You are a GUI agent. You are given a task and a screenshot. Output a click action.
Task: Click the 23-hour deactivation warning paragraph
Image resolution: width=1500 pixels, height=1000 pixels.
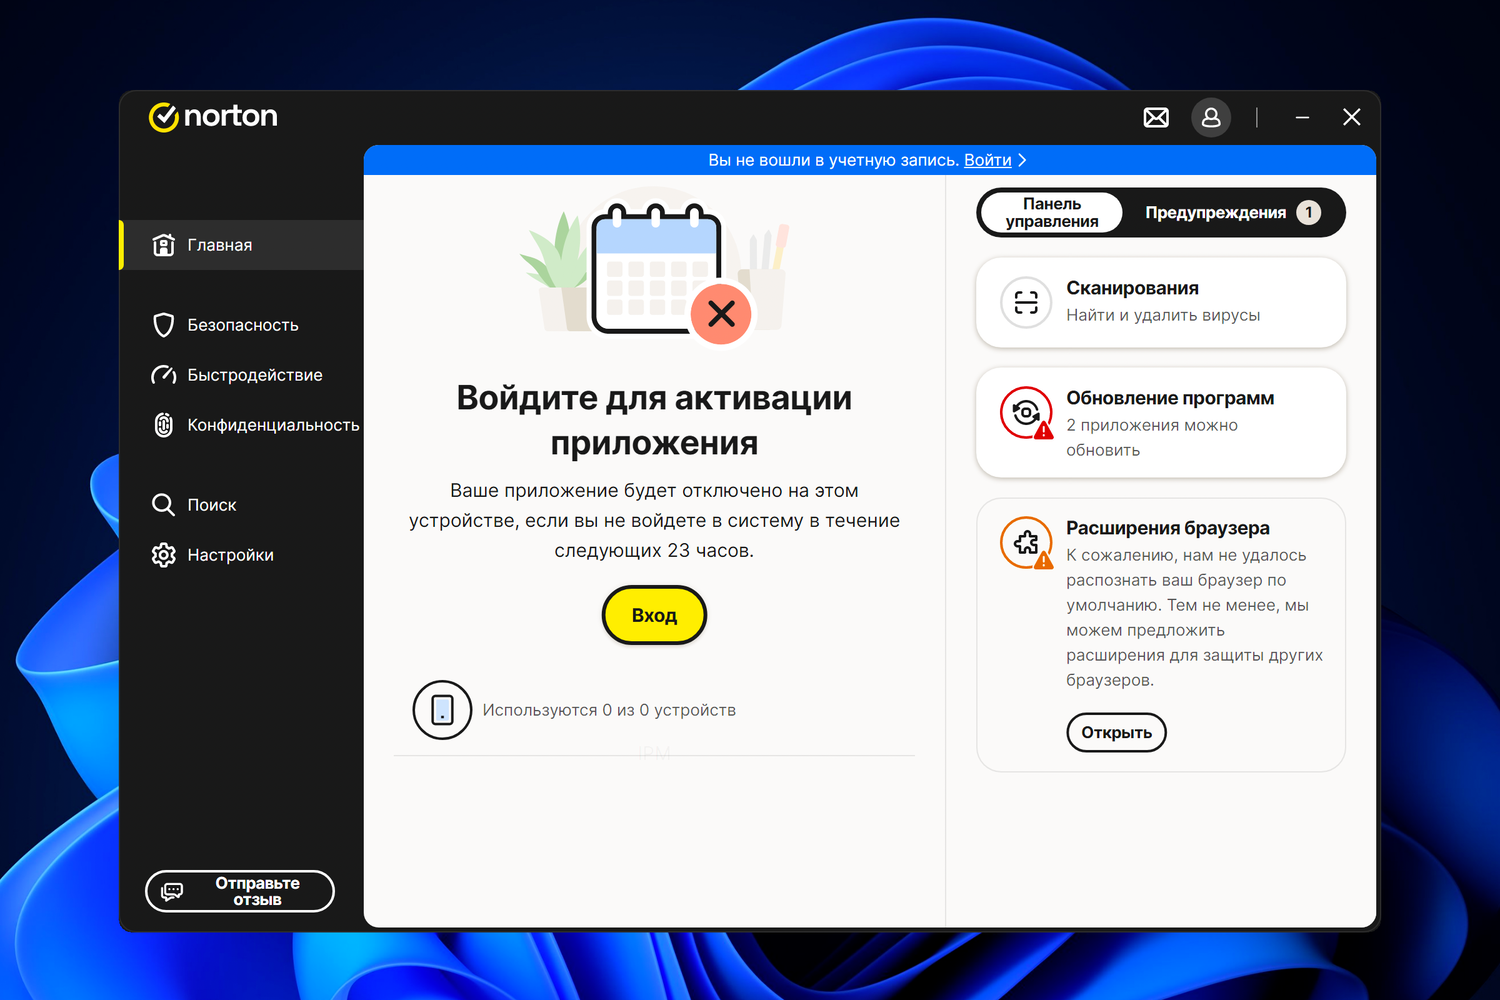[x=655, y=520]
